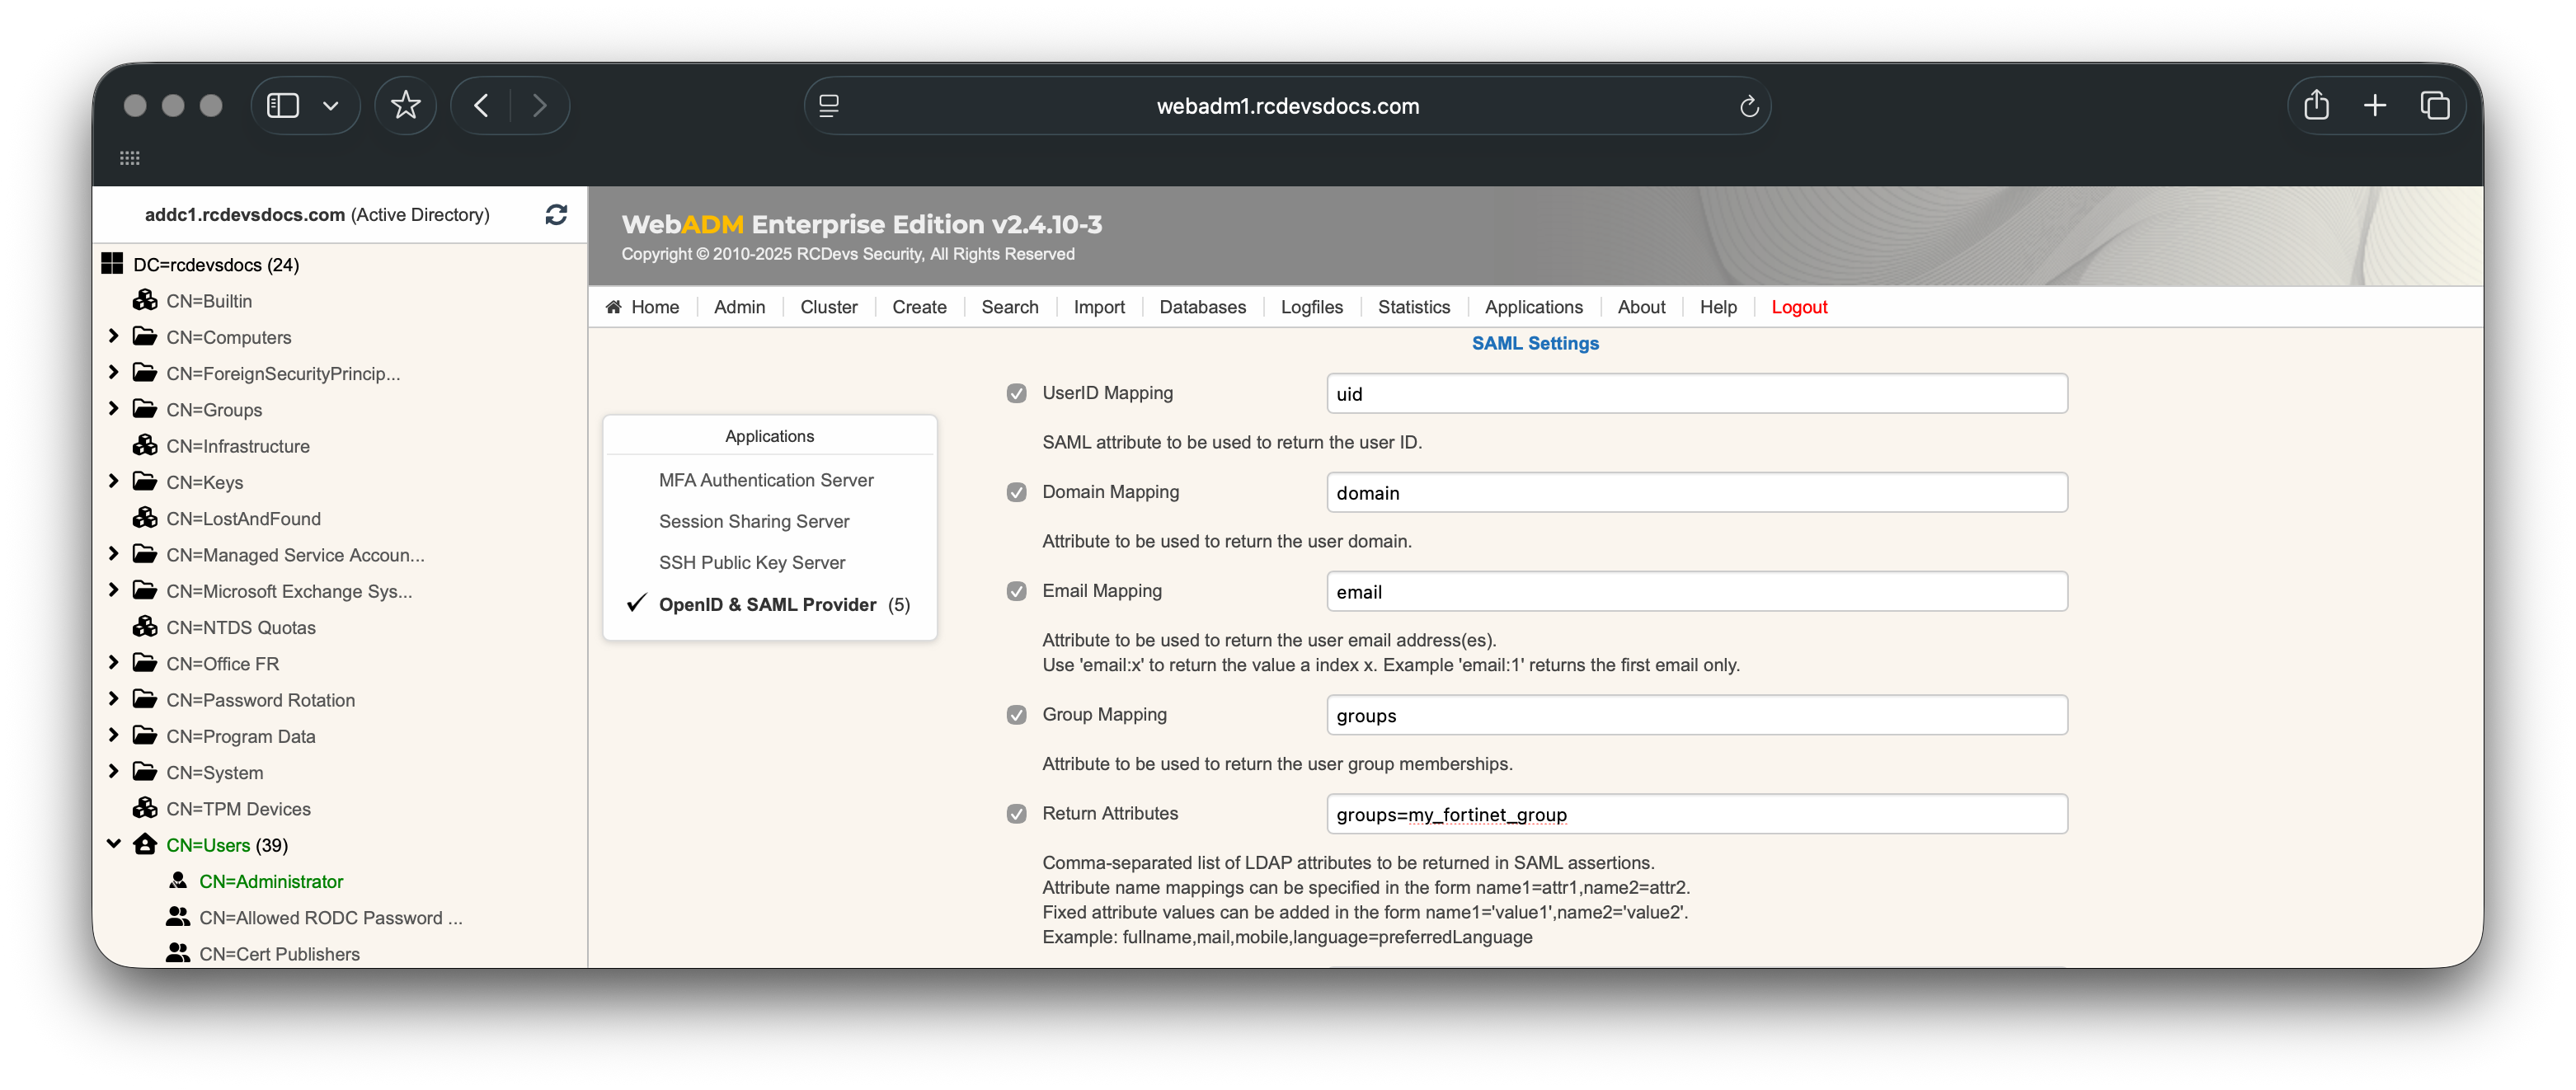
Task: Click the Group Mapping text field
Action: [1696, 715]
